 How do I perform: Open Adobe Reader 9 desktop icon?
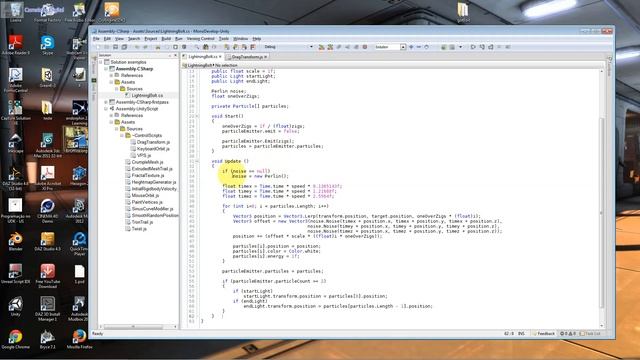tap(16, 45)
